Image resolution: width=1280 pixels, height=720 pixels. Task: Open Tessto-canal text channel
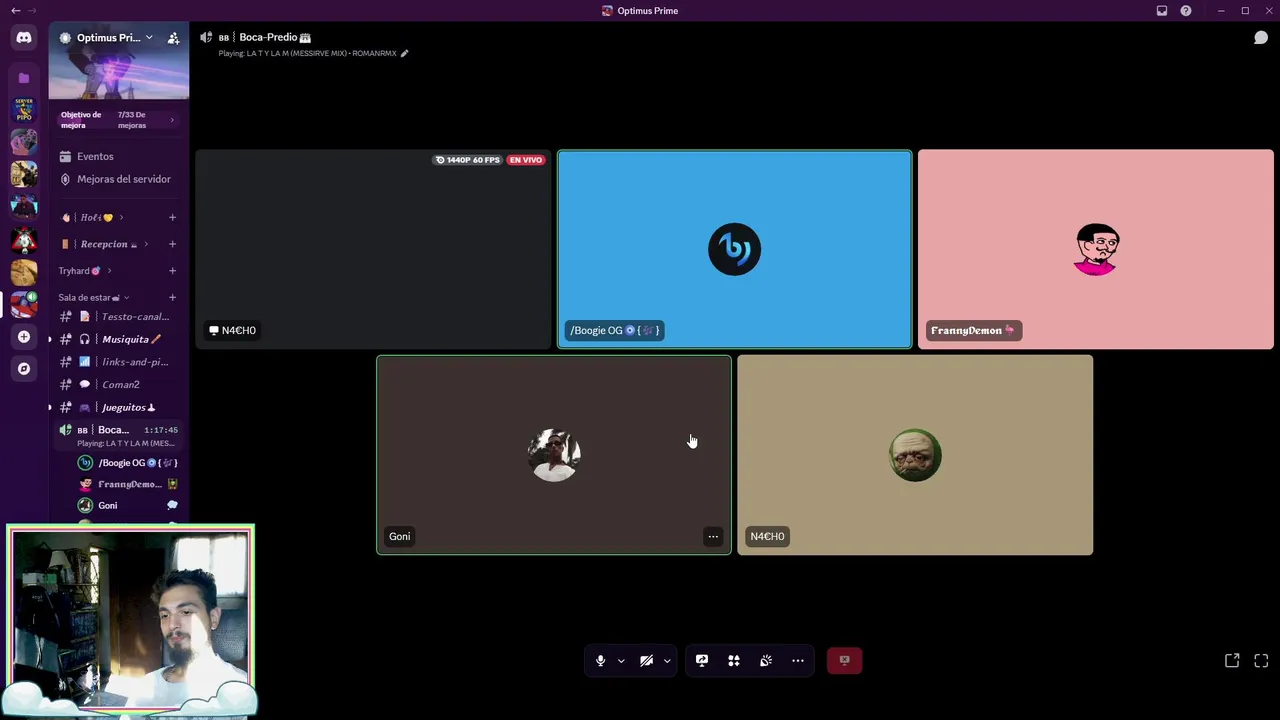118,316
